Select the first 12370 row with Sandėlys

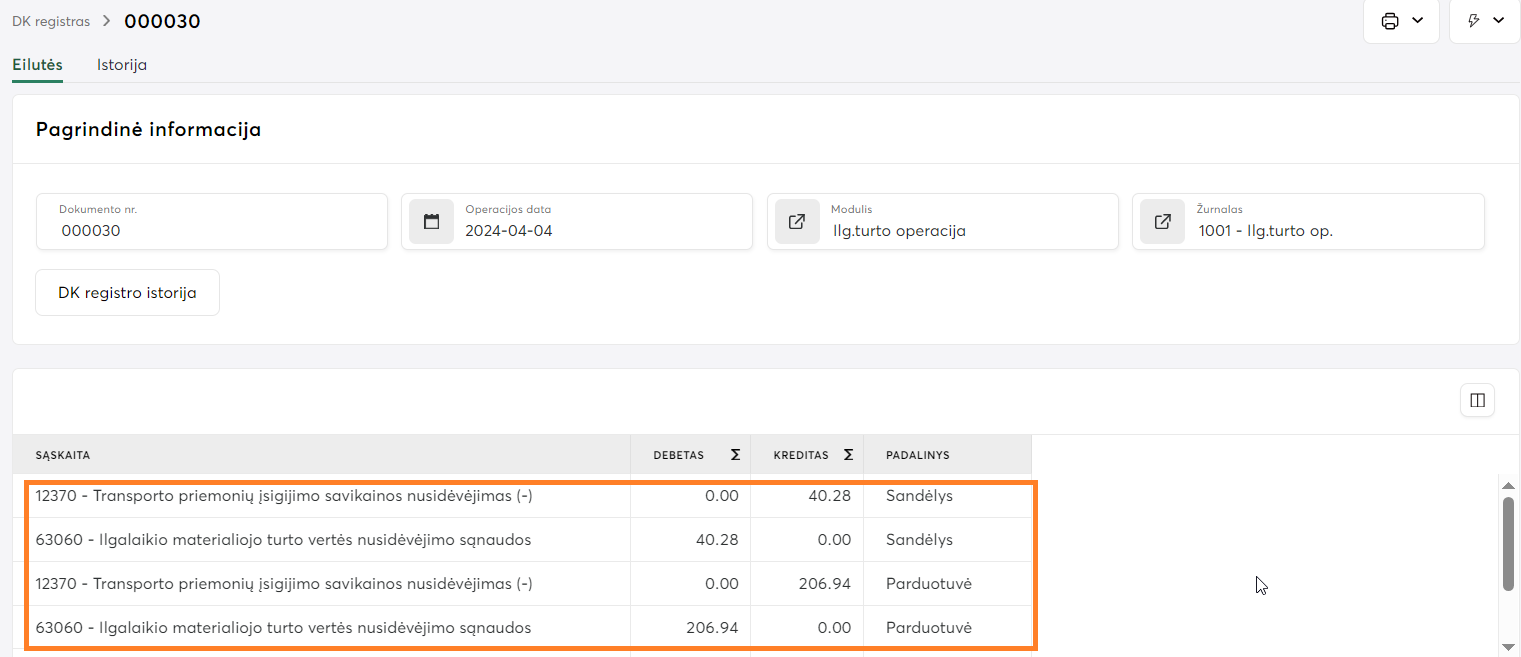point(284,496)
